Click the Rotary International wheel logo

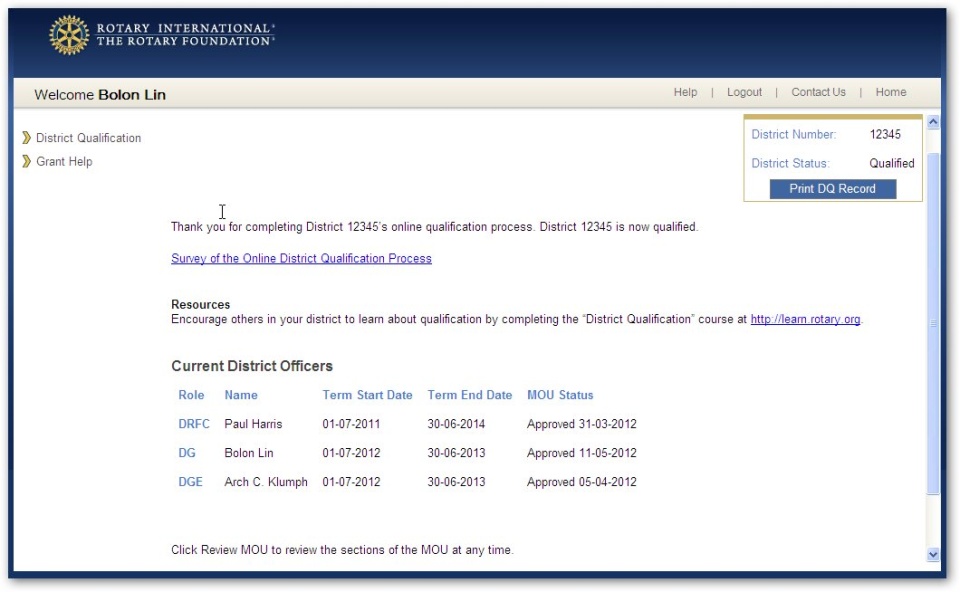[x=69, y=35]
